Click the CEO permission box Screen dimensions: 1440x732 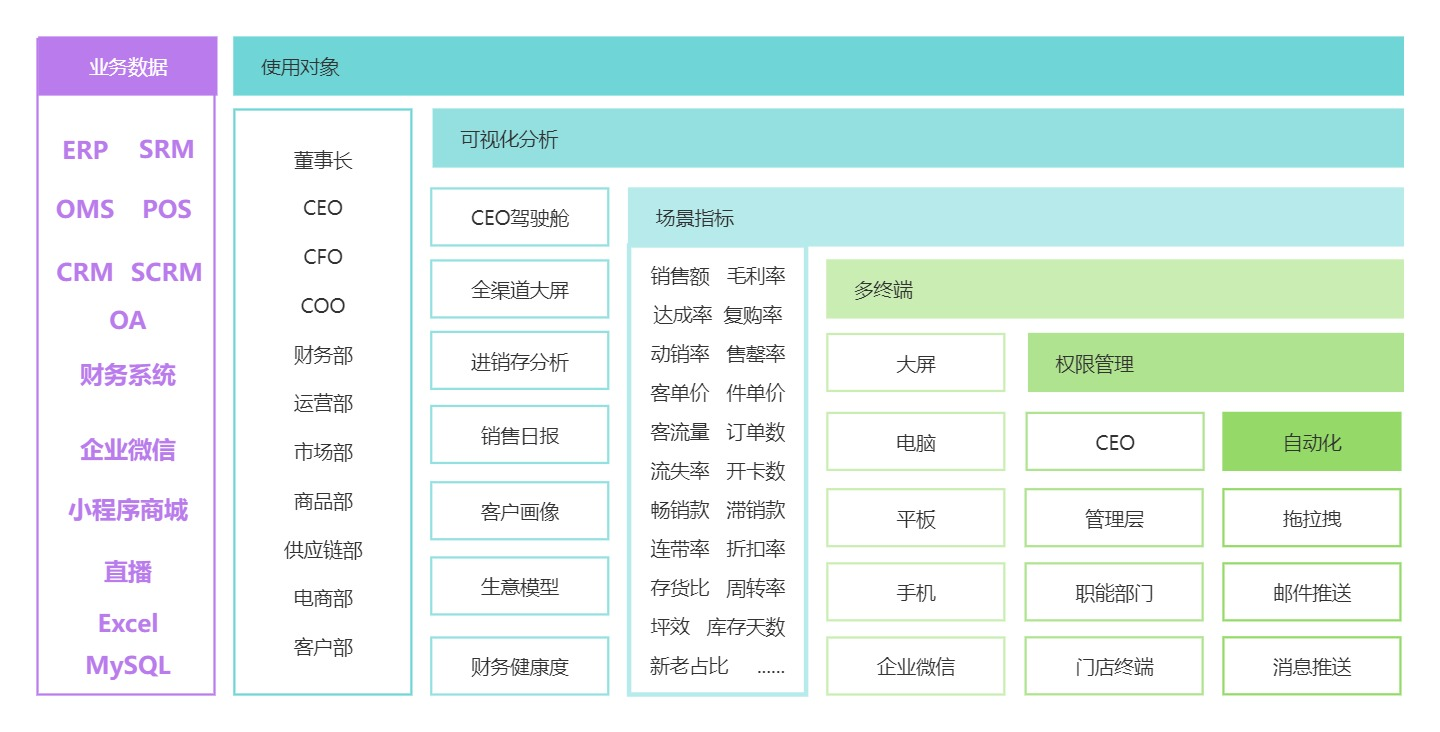(1115, 442)
